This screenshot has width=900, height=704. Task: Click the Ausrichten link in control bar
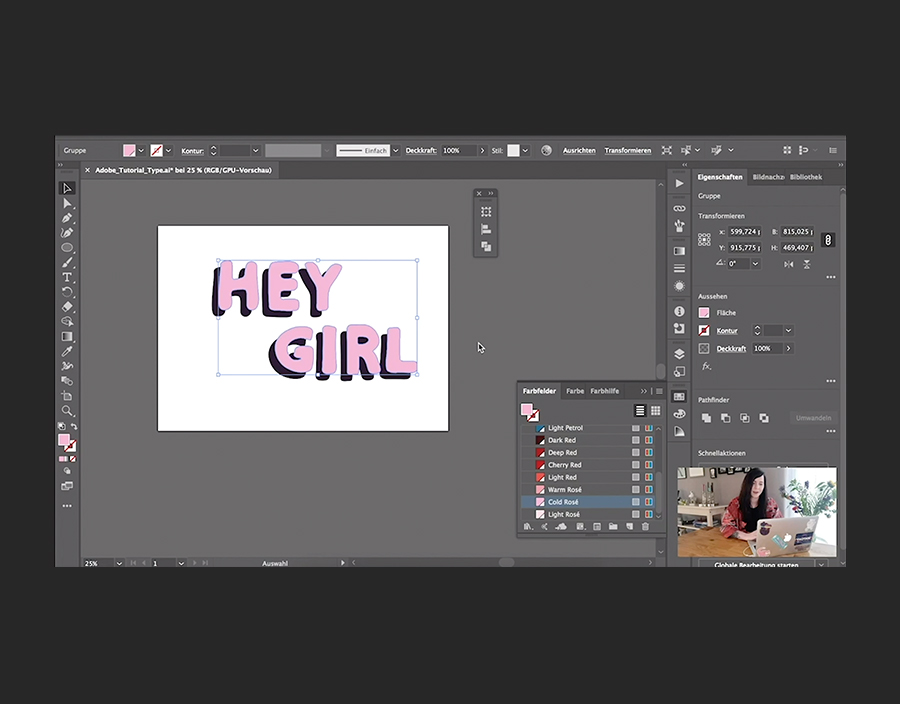[579, 150]
